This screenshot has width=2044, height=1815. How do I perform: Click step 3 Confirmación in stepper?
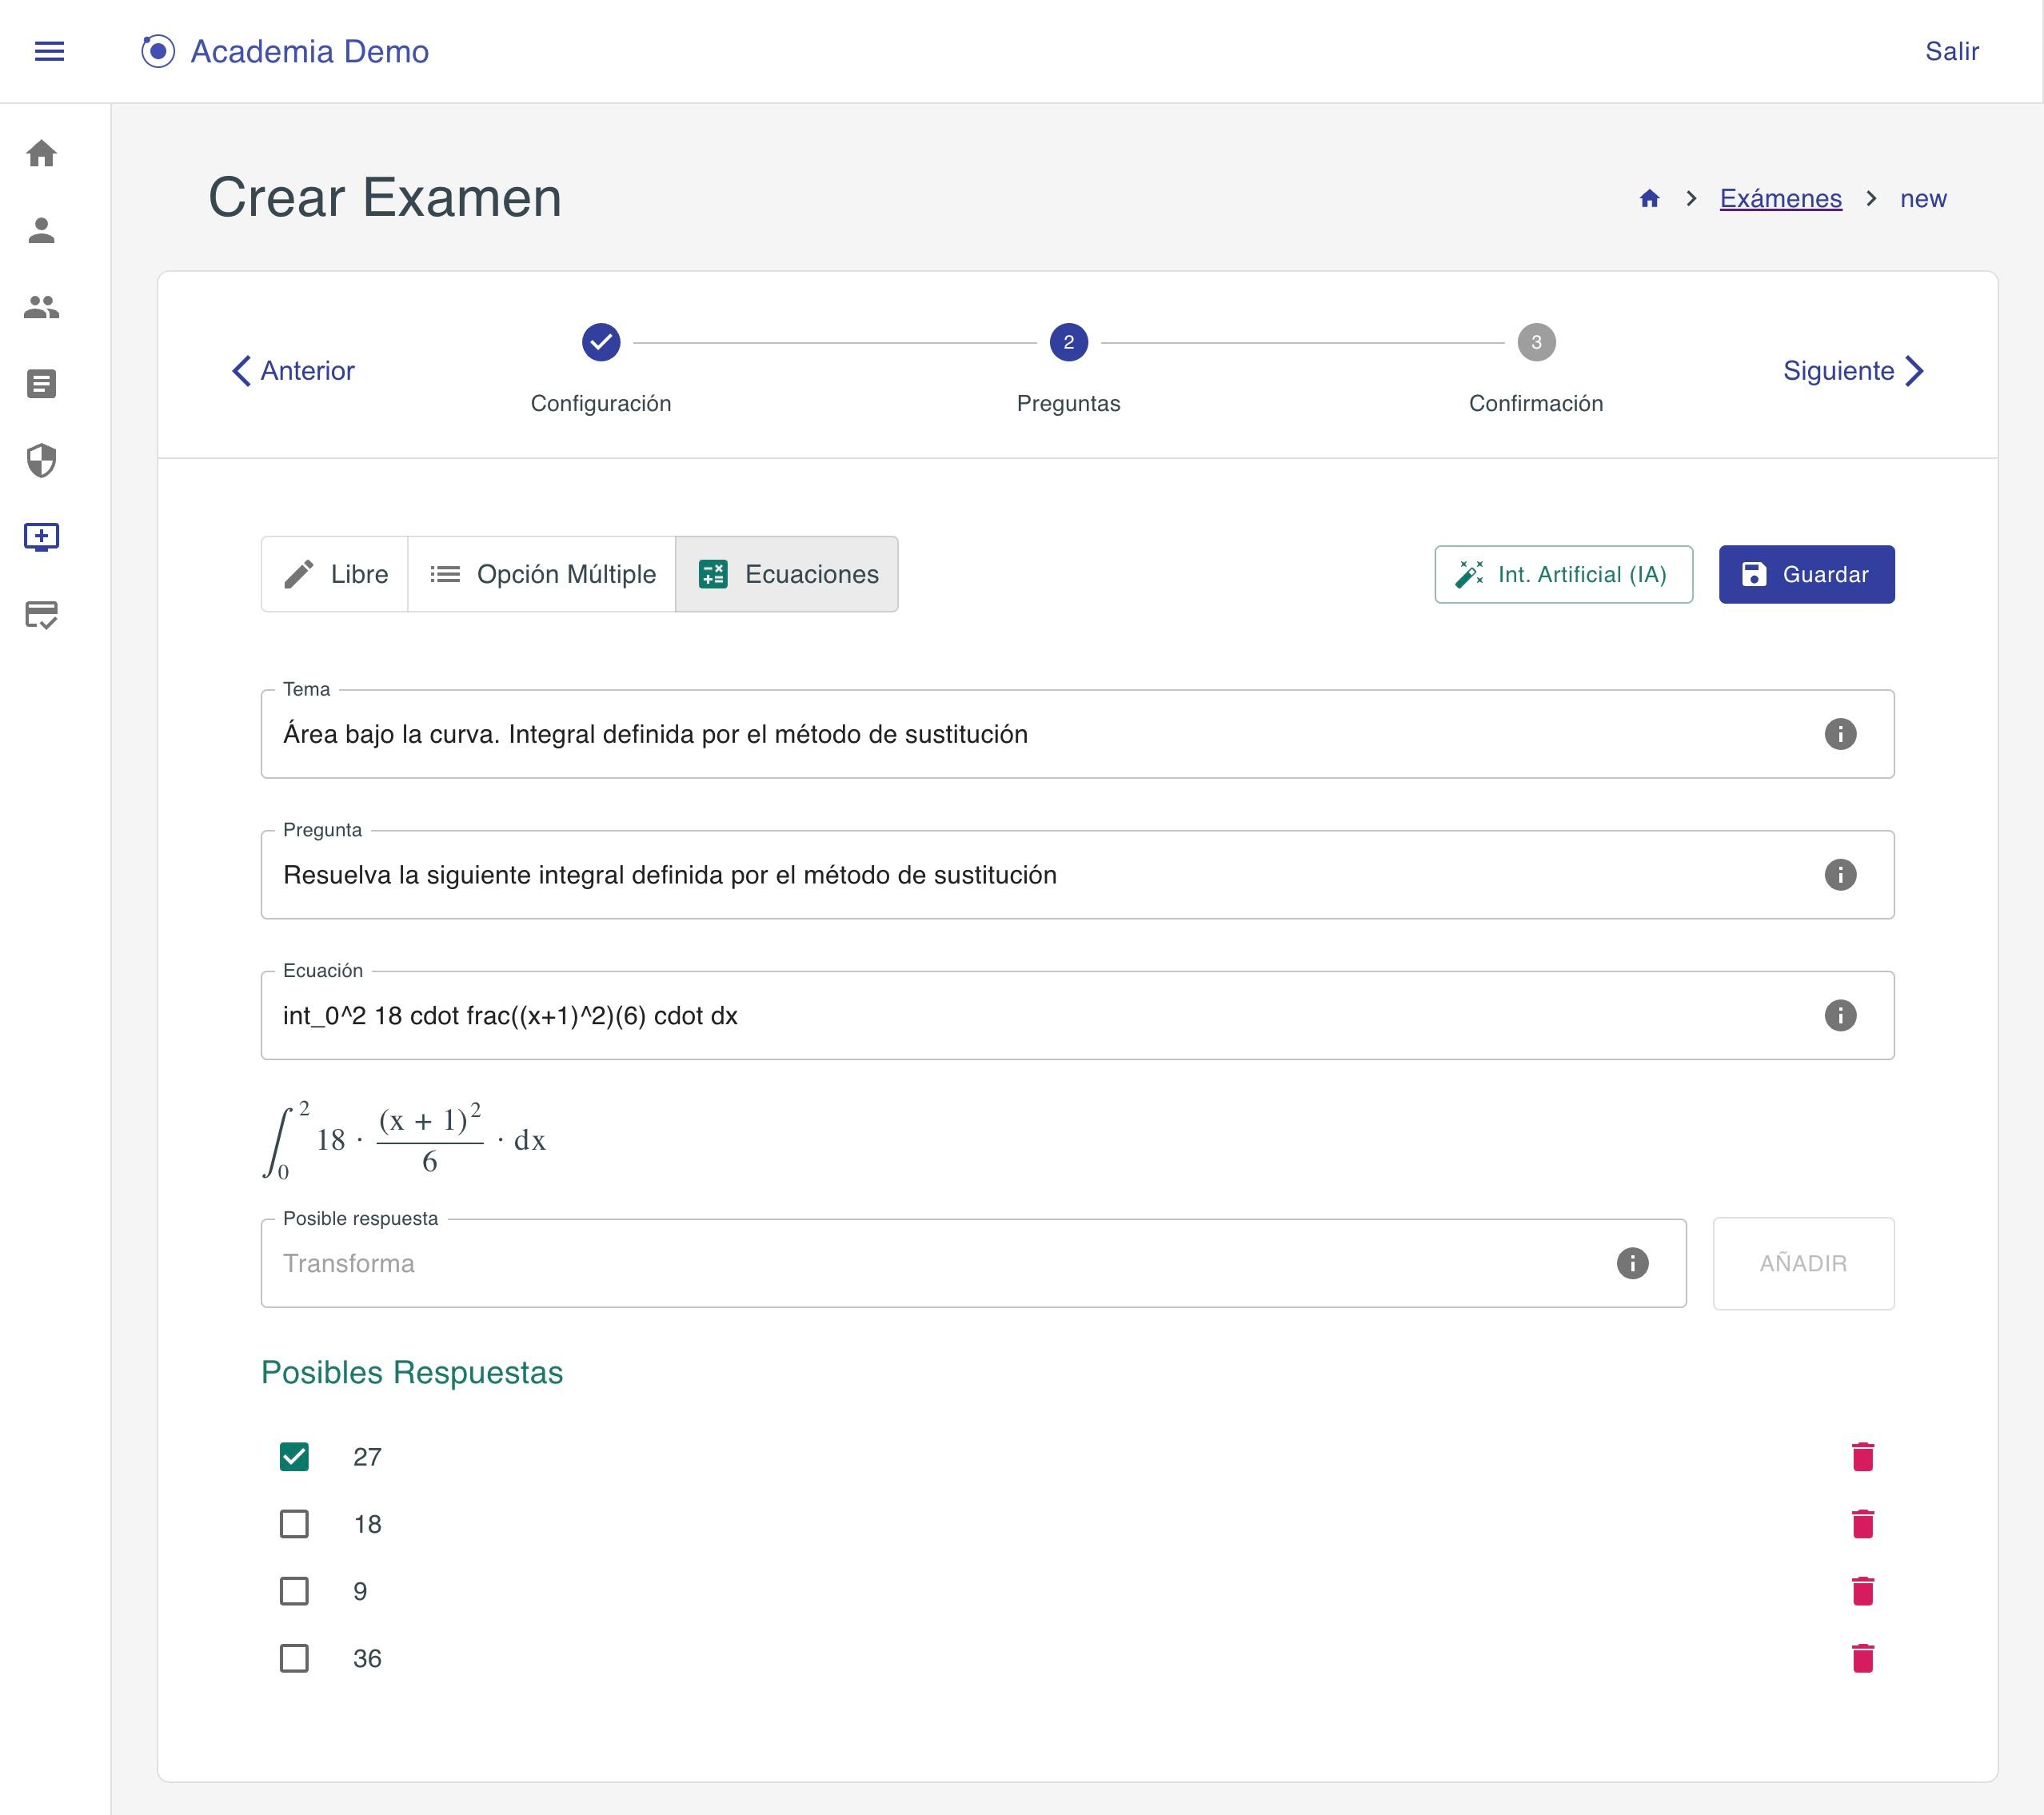pos(1536,343)
